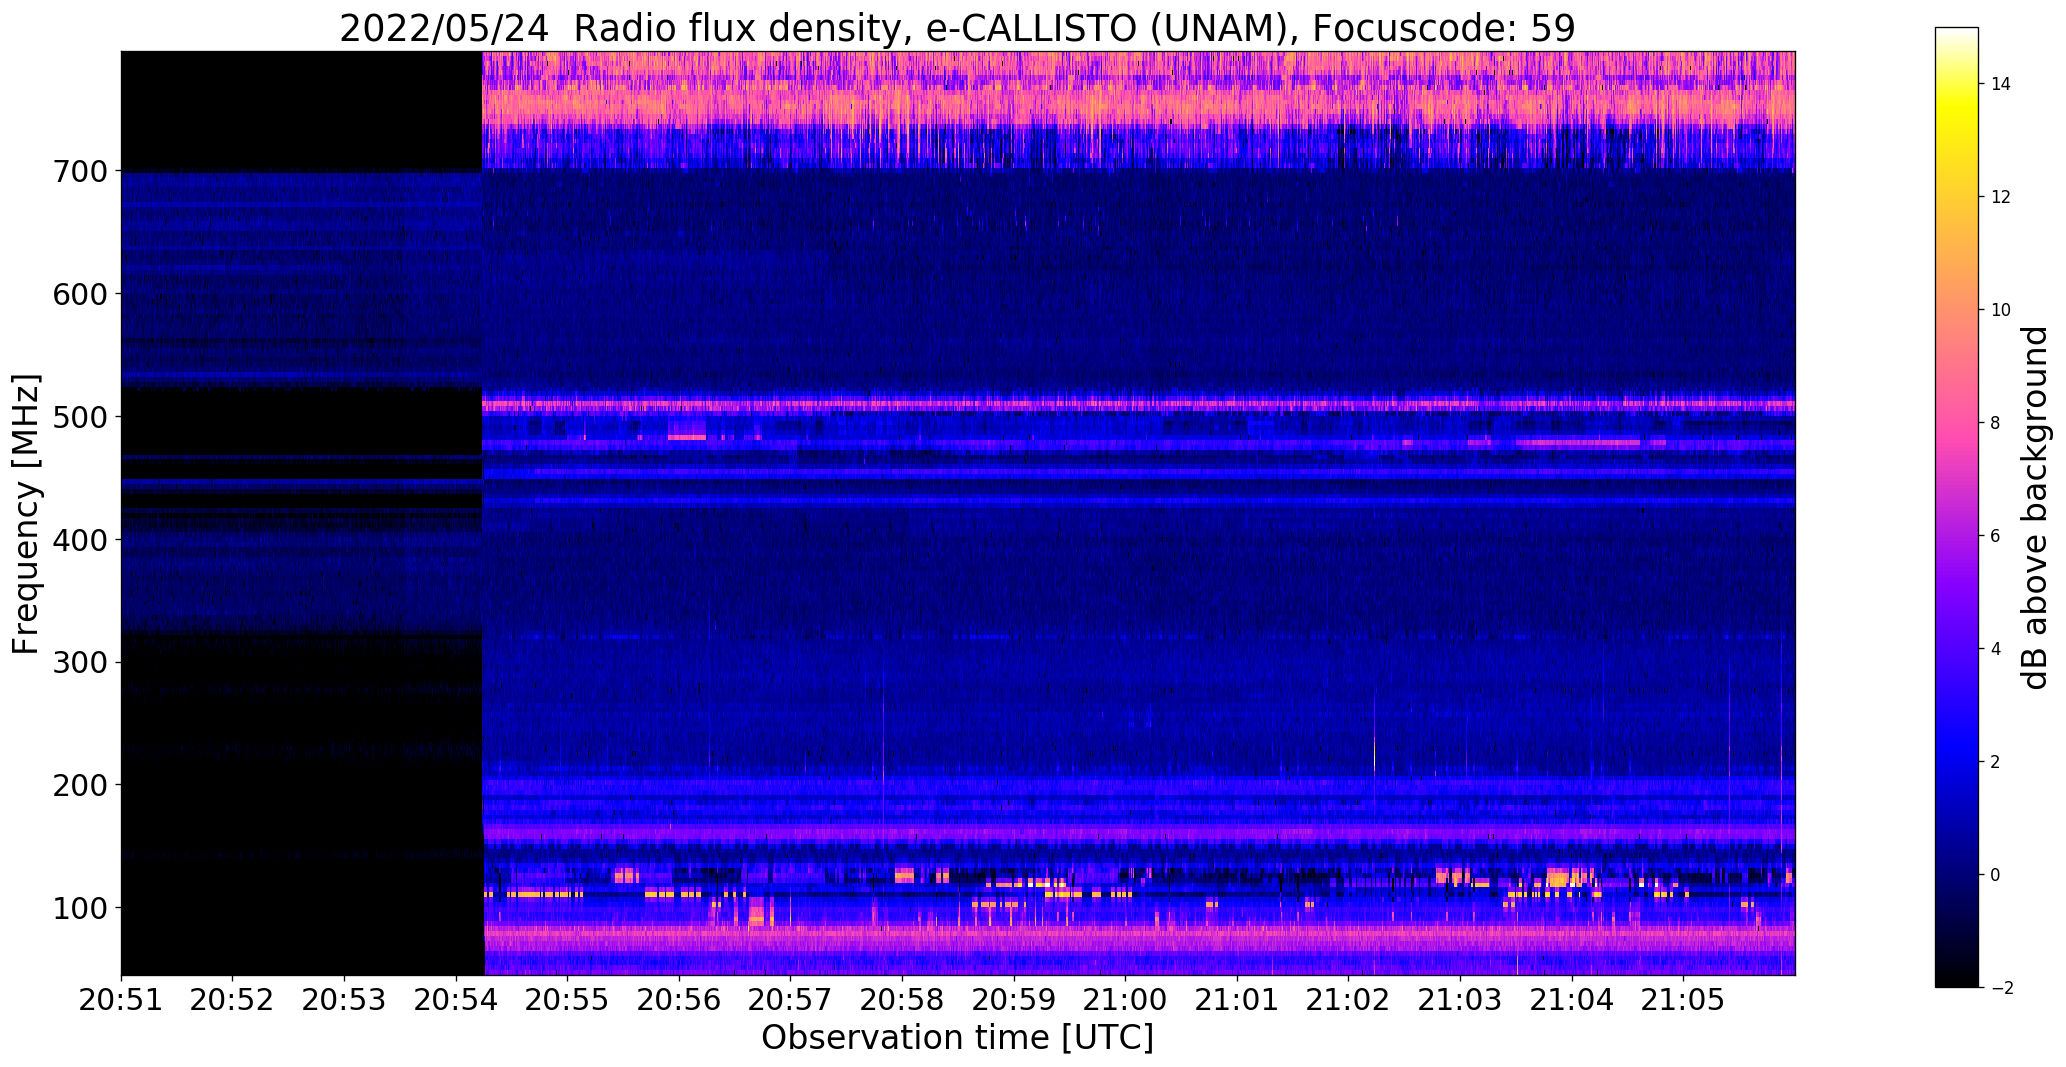Click the 21:00 time tick label
This screenshot has height=1067, width=2066.
click(1125, 999)
